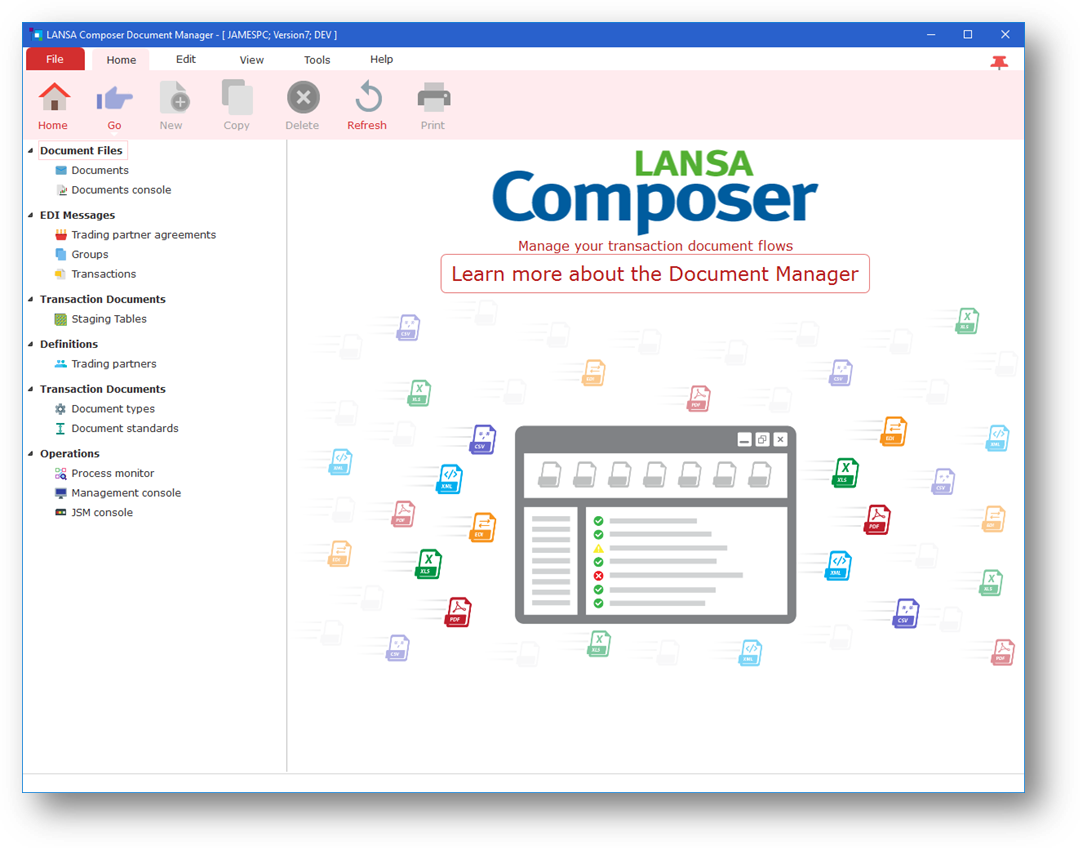Click the LANSA Composer title bar app icon
This screenshot has width=1080, height=848.
point(35,34)
